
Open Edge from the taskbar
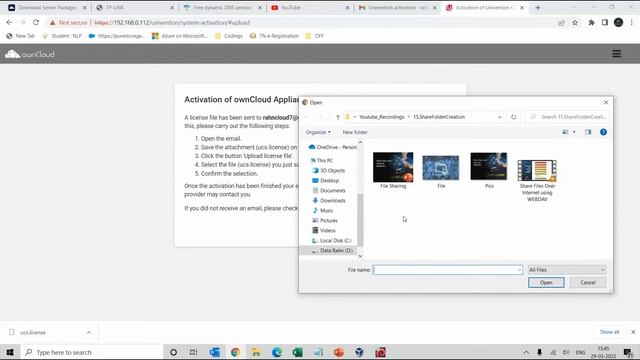tap(277, 352)
